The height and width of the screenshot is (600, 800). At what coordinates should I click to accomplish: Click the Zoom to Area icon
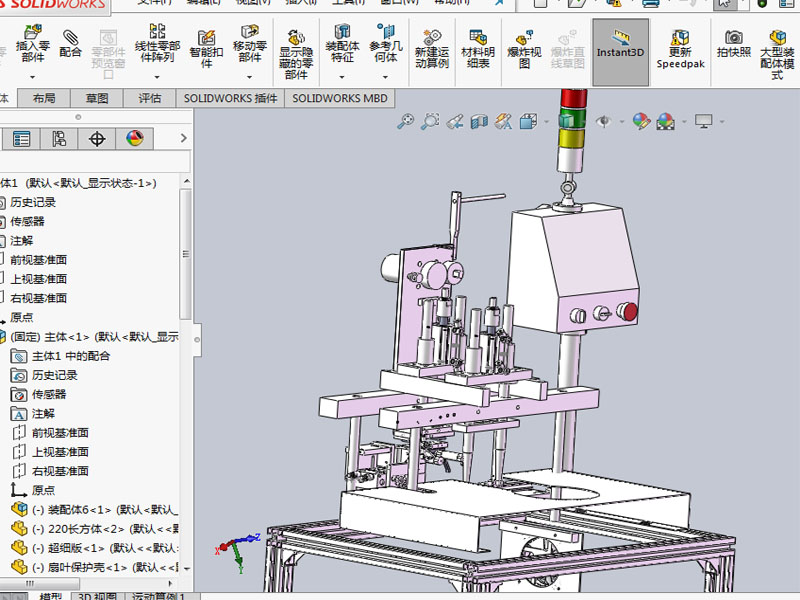[x=430, y=122]
